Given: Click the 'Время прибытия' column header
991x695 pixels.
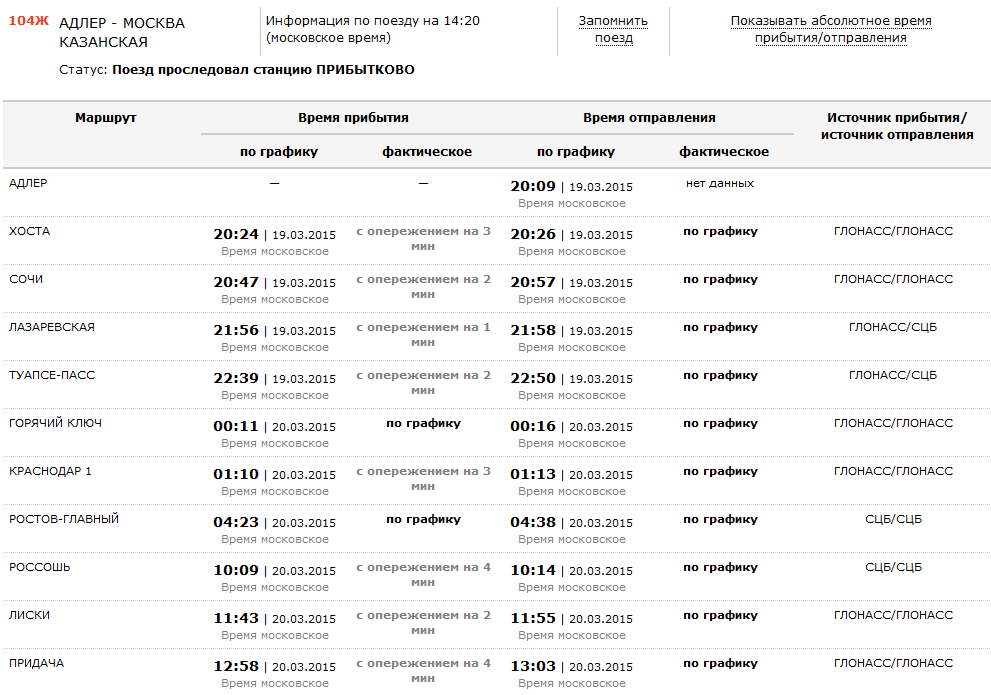Looking at the screenshot, I should (353, 118).
